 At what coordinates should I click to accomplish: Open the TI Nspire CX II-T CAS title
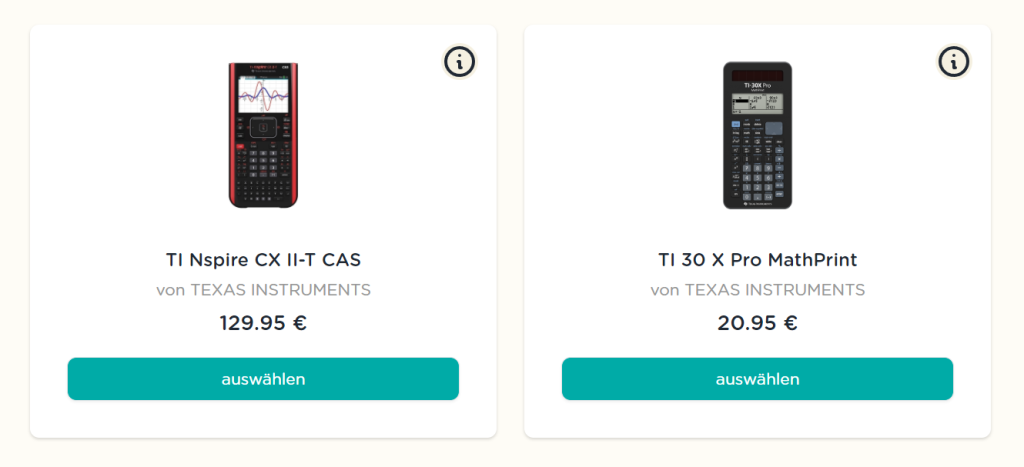click(263, 260)
